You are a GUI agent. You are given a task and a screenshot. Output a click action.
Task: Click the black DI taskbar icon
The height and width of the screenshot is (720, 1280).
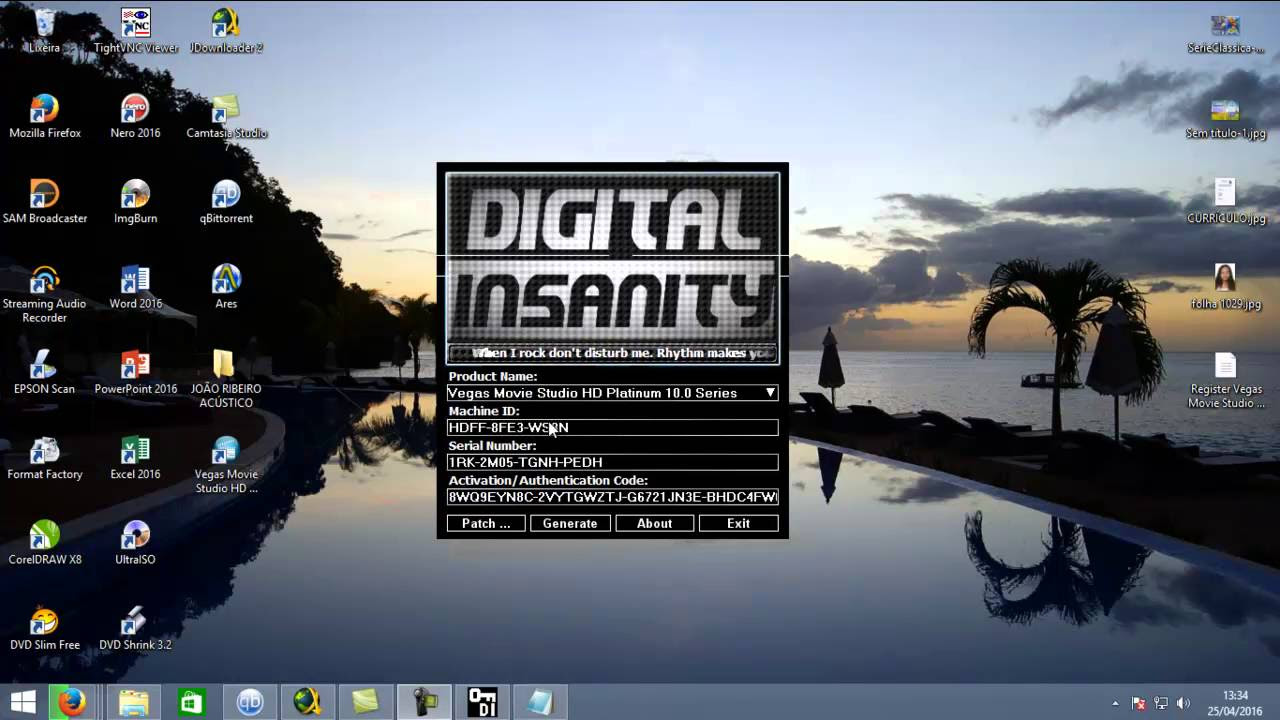tap(483, 702)
